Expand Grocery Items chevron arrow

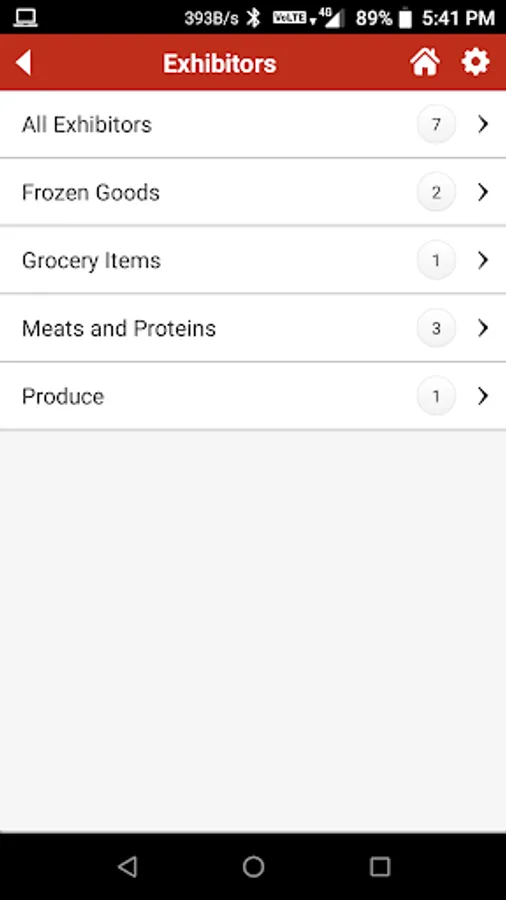[483, 260]
